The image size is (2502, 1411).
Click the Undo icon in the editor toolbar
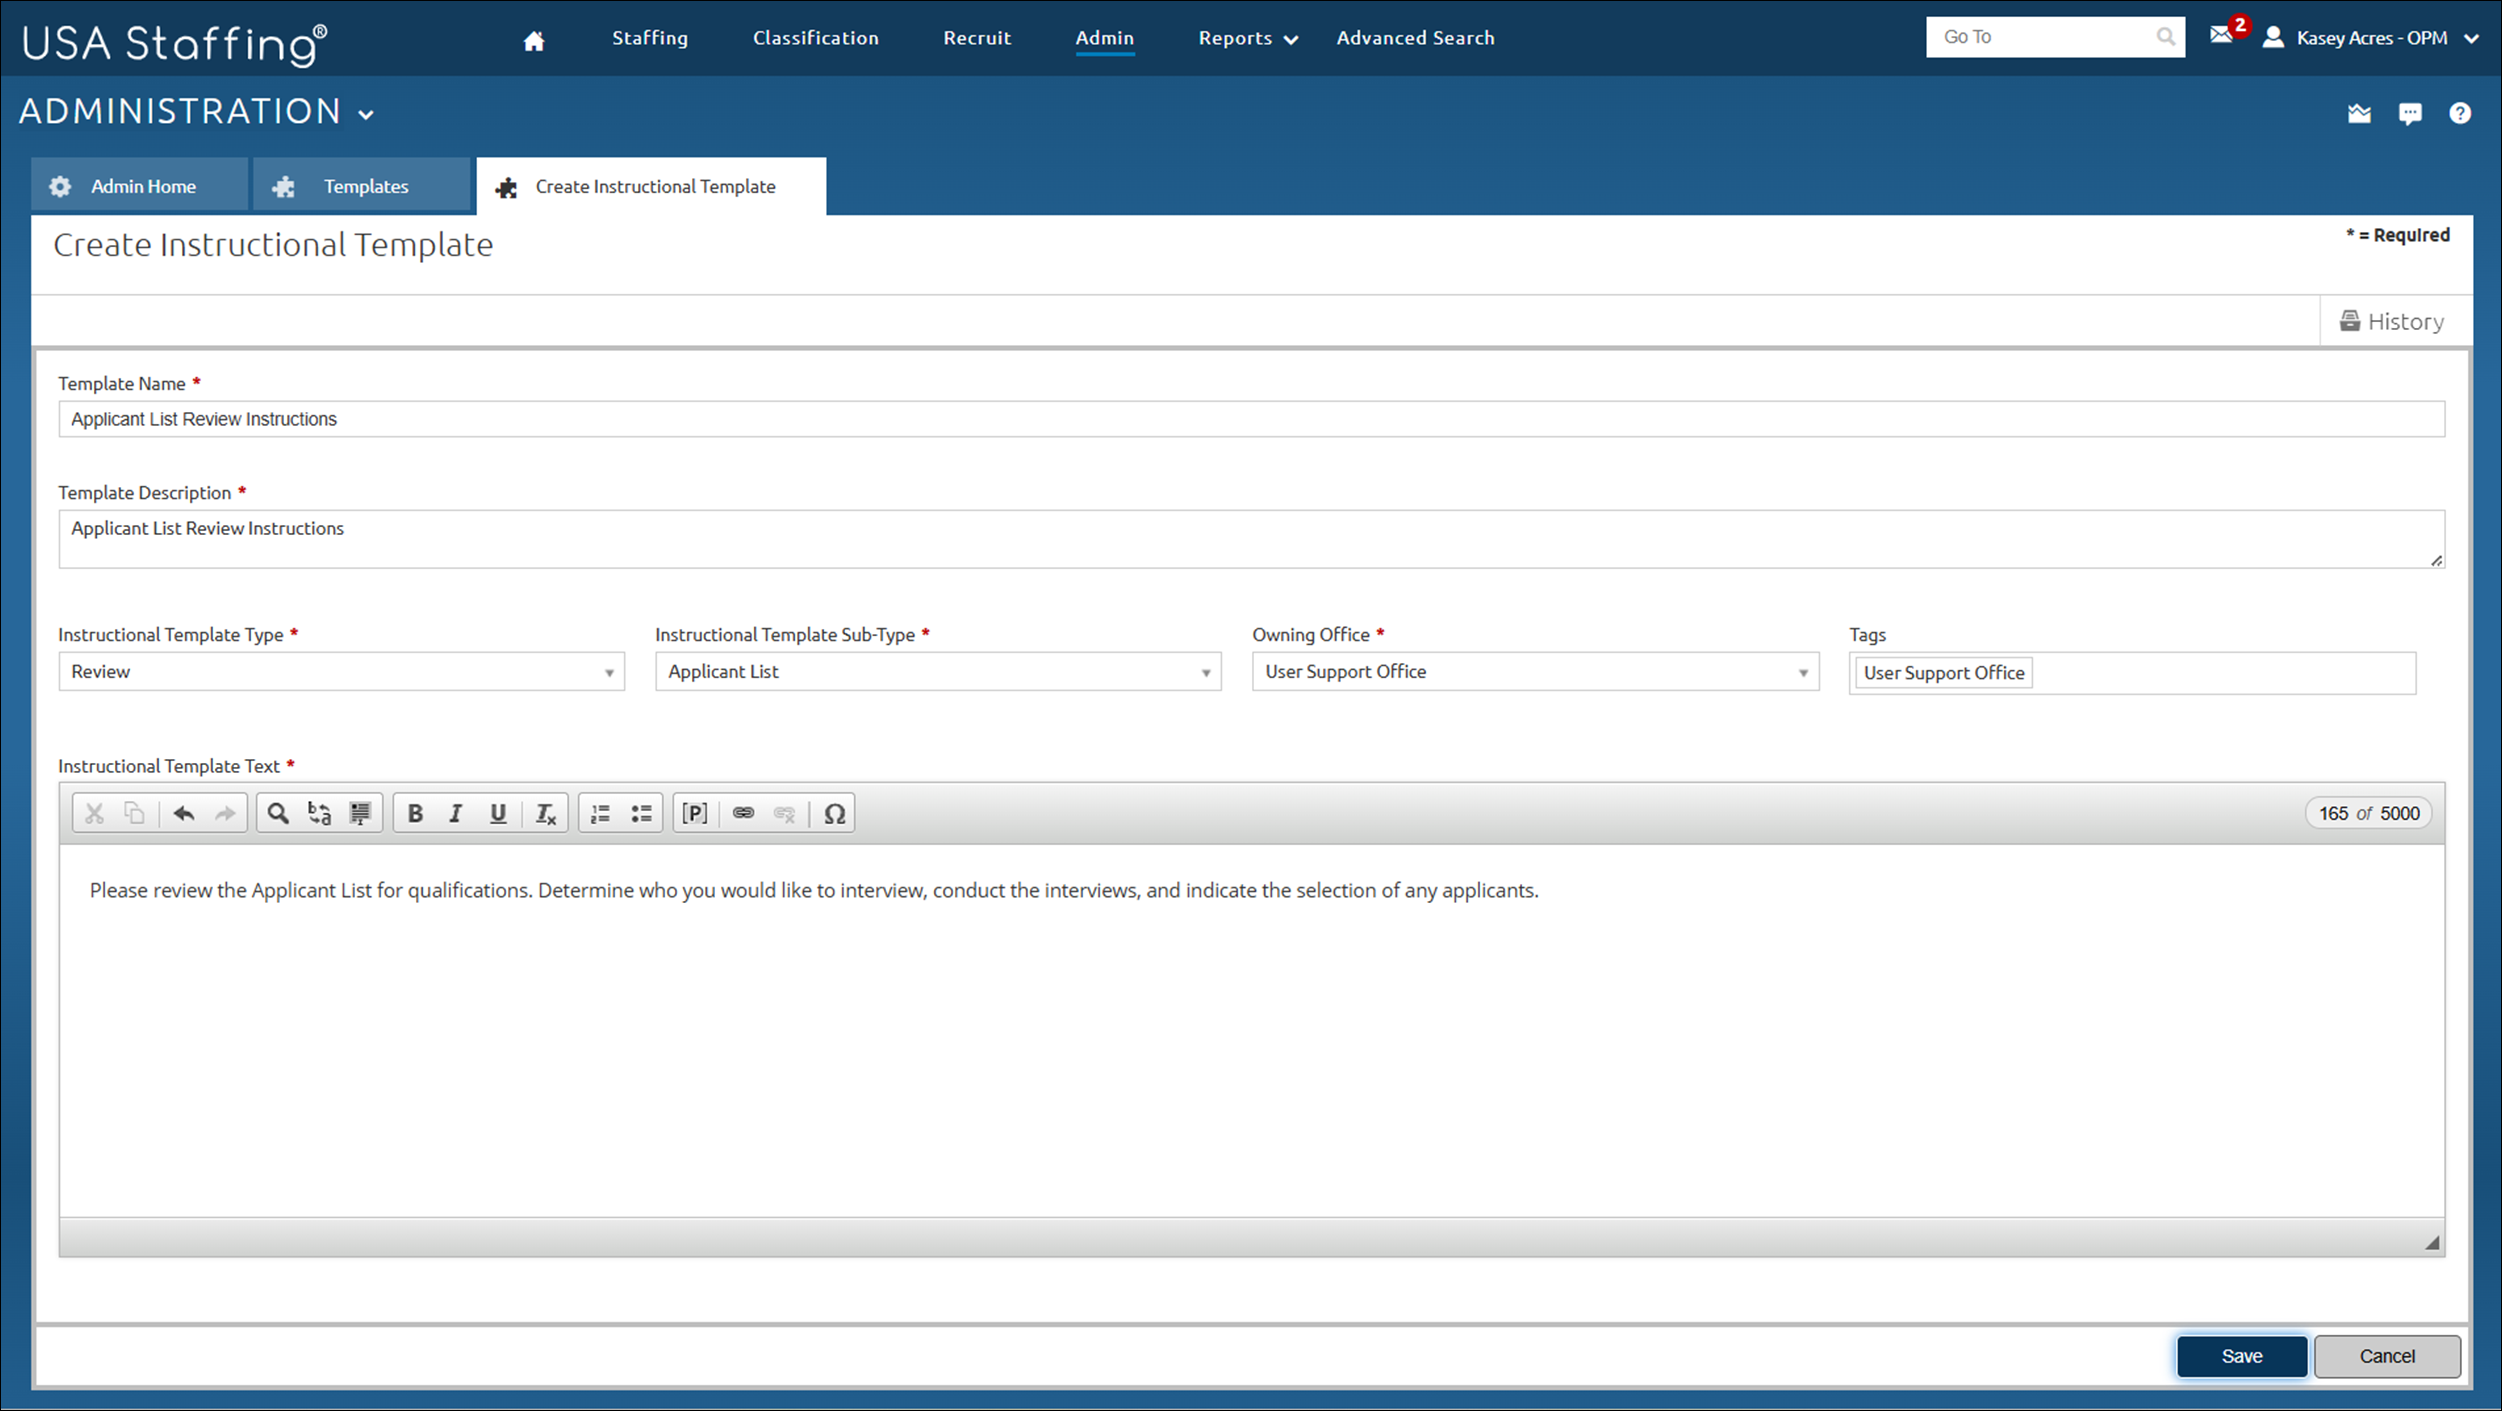pos(184,812)
